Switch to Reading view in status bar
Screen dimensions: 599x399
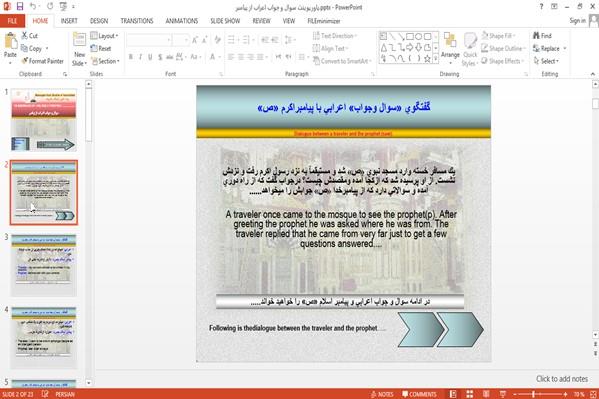click(486, 394)
